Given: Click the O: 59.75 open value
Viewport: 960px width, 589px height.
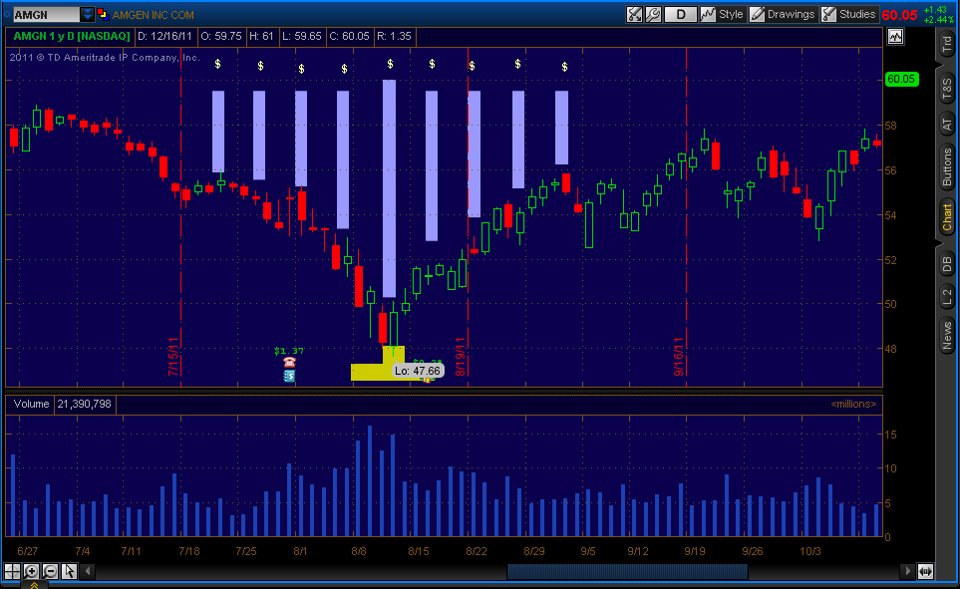Looking at the screenshot, I should pos(221,36).
